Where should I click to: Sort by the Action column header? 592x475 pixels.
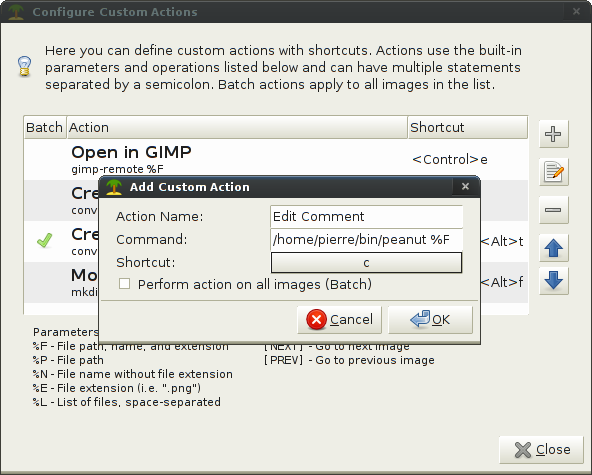pos(237,128)
